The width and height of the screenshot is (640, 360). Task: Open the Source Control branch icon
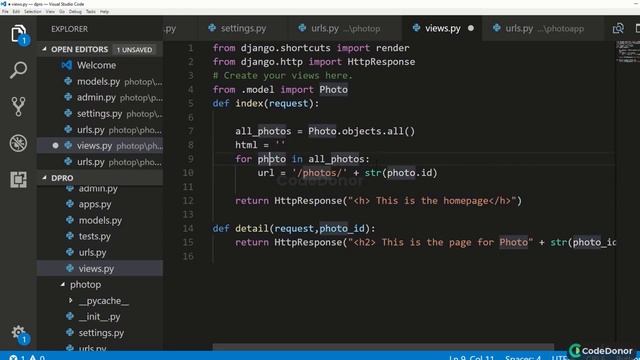pyautogui.click(x=18, y=107)
